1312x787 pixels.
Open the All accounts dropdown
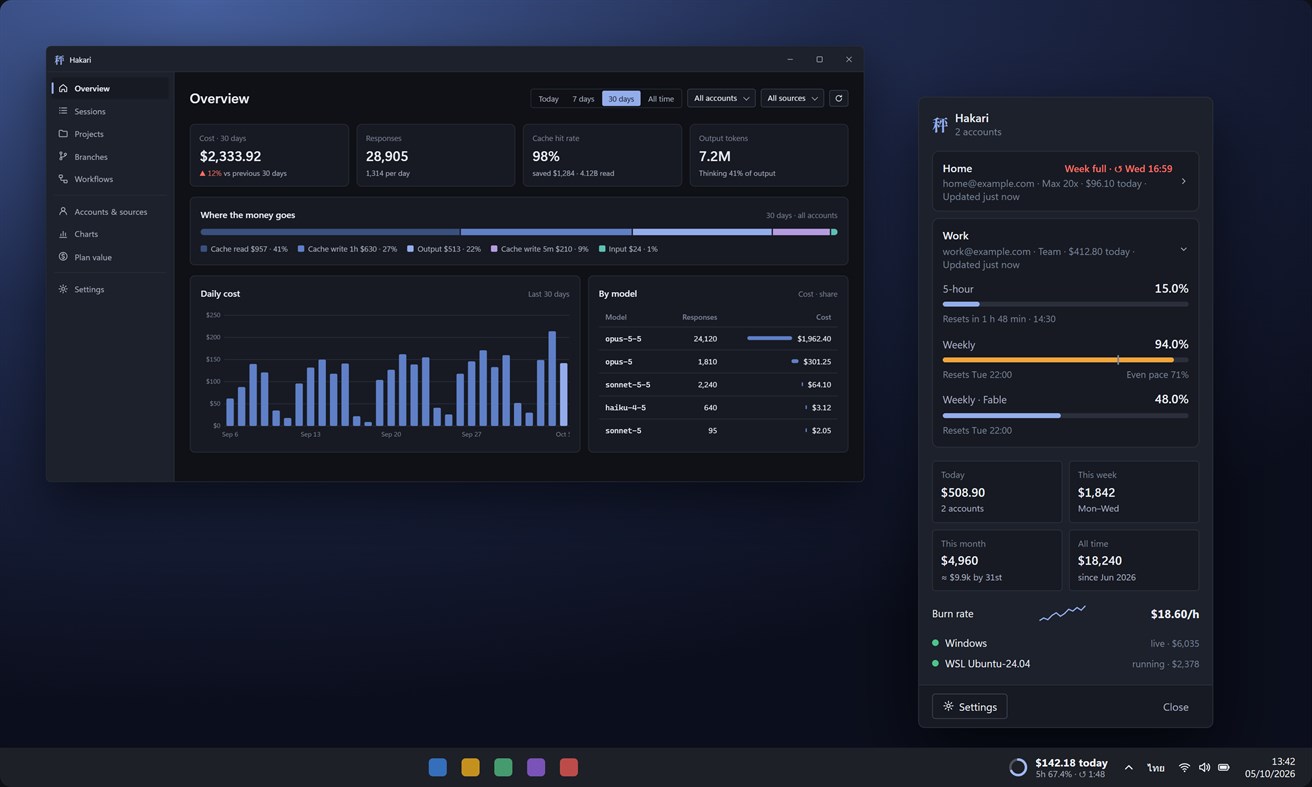click(721, 98)
